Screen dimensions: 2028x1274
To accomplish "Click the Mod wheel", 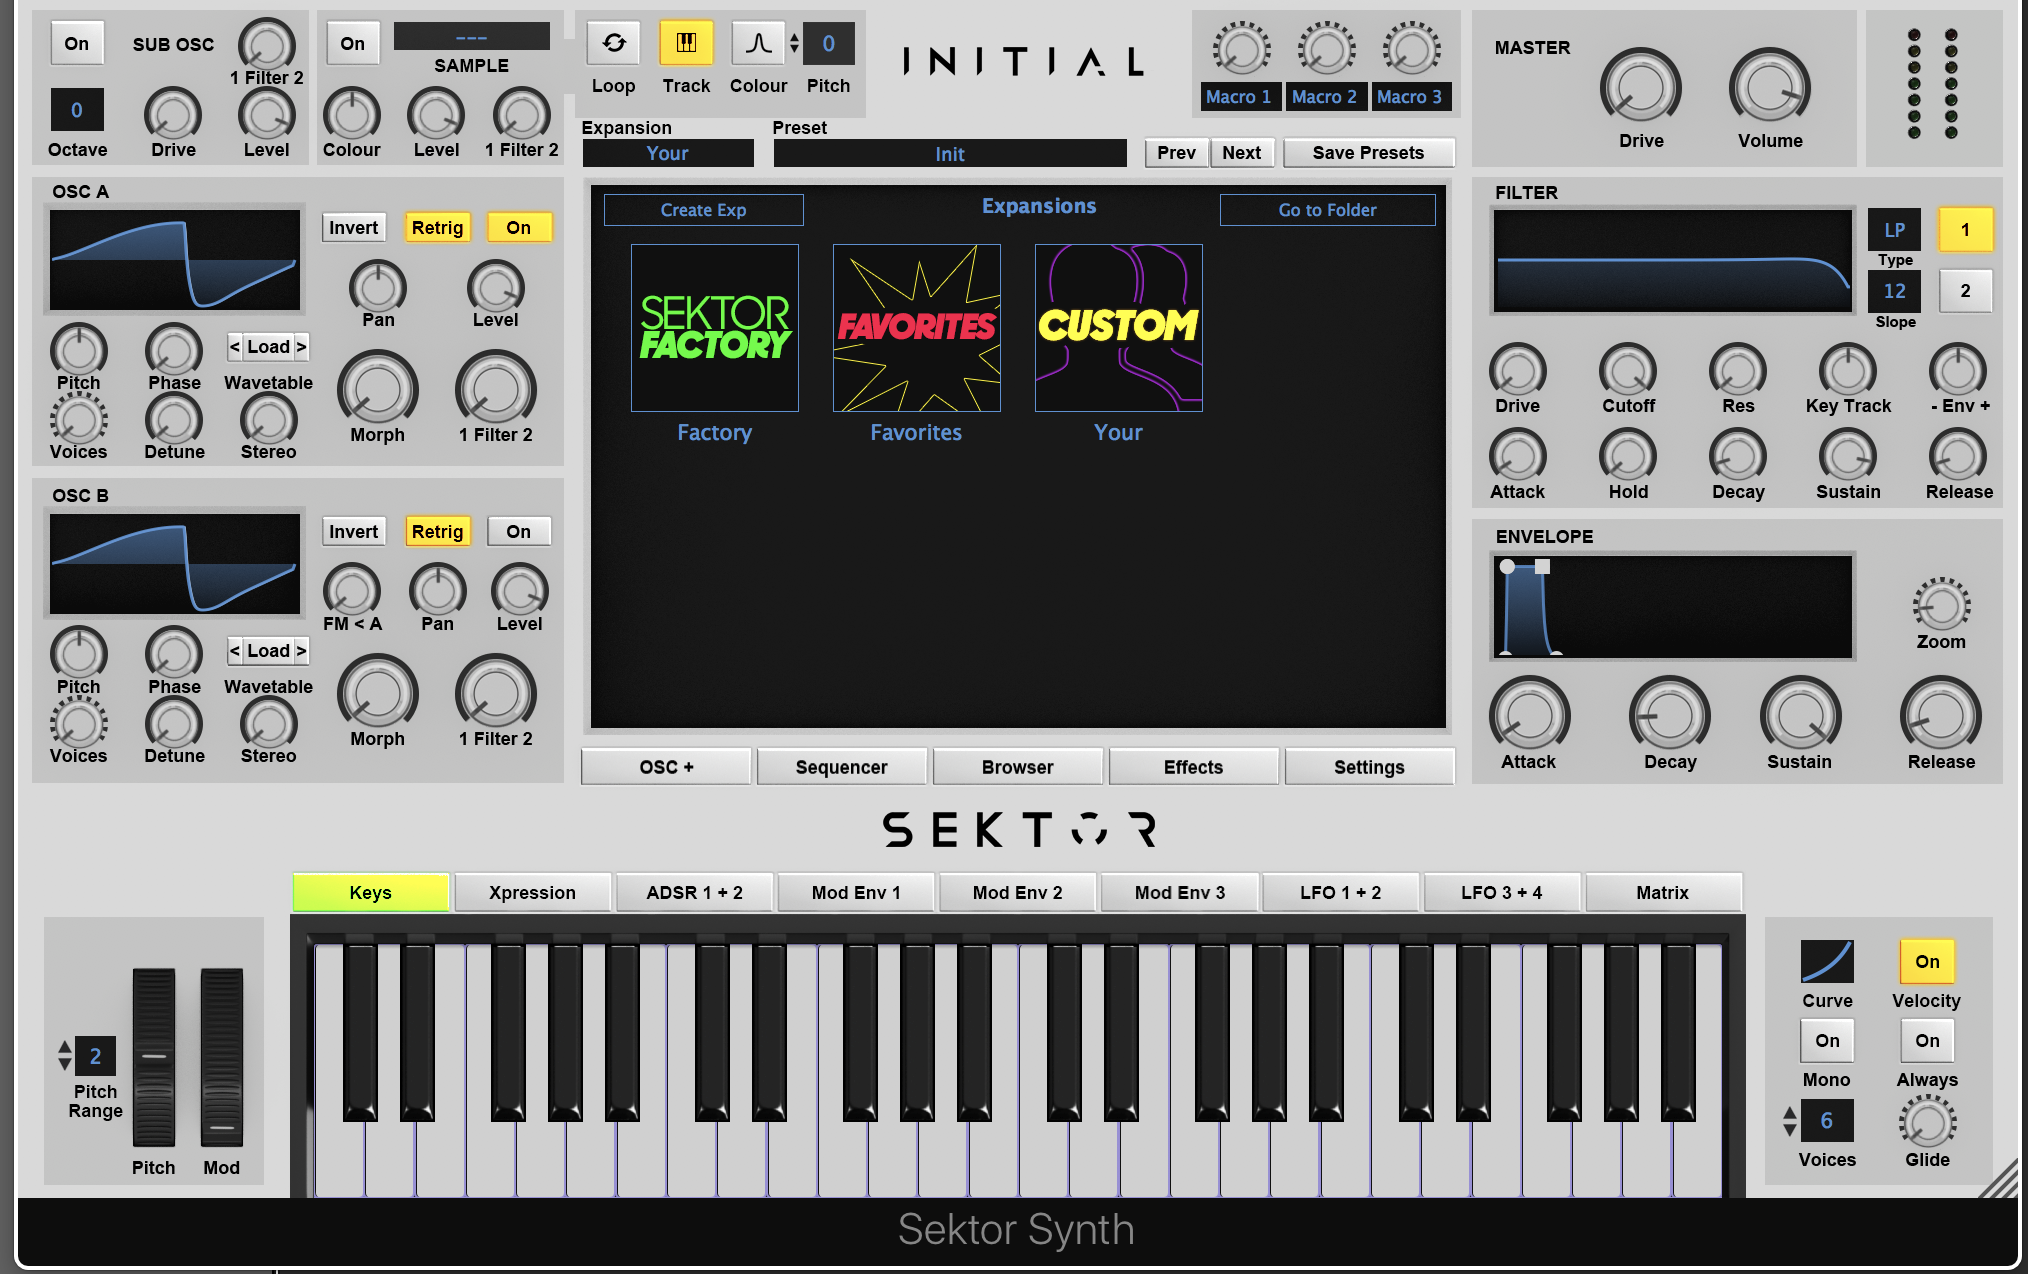I will click(222, 1057).
